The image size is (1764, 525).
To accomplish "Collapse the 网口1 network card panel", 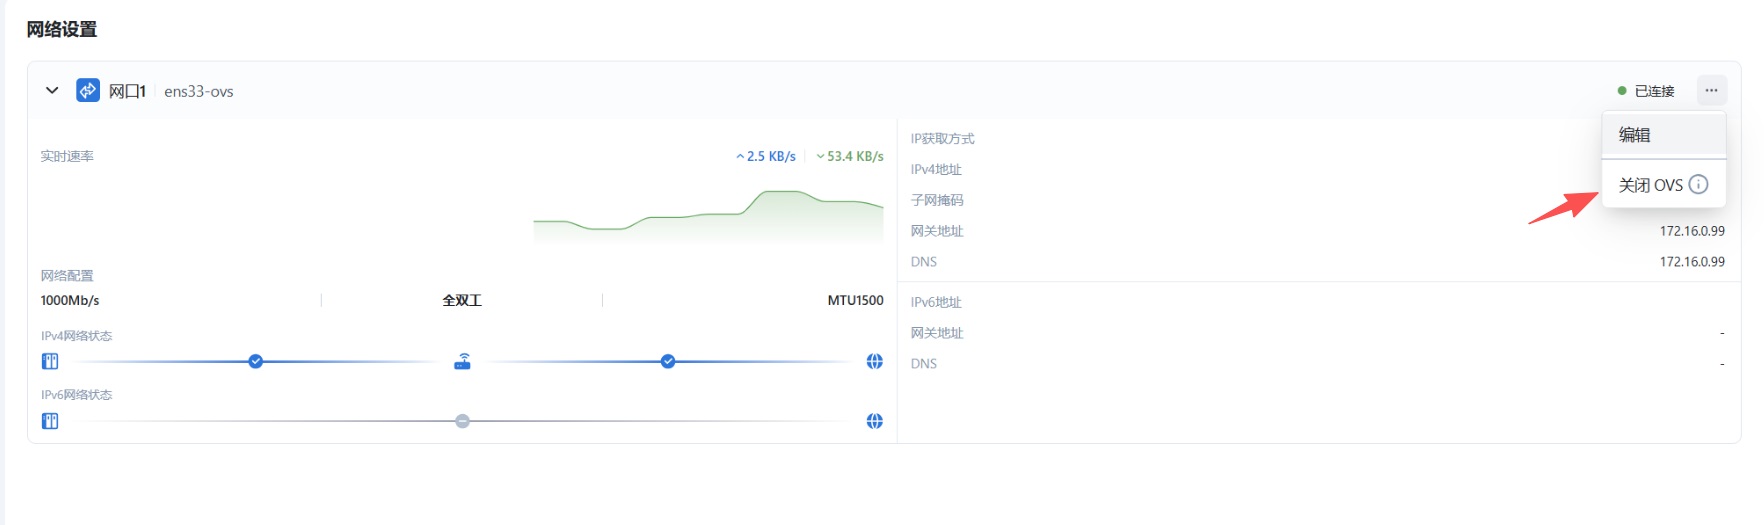I will point(52,91).
